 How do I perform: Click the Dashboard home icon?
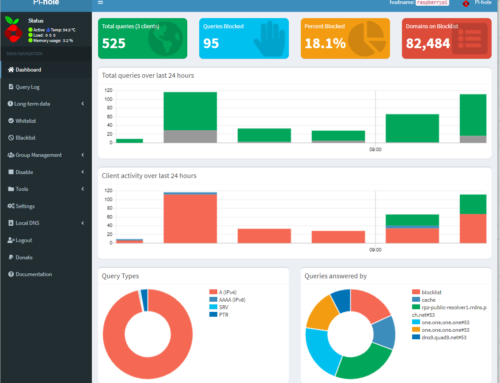tap(11, 70)
